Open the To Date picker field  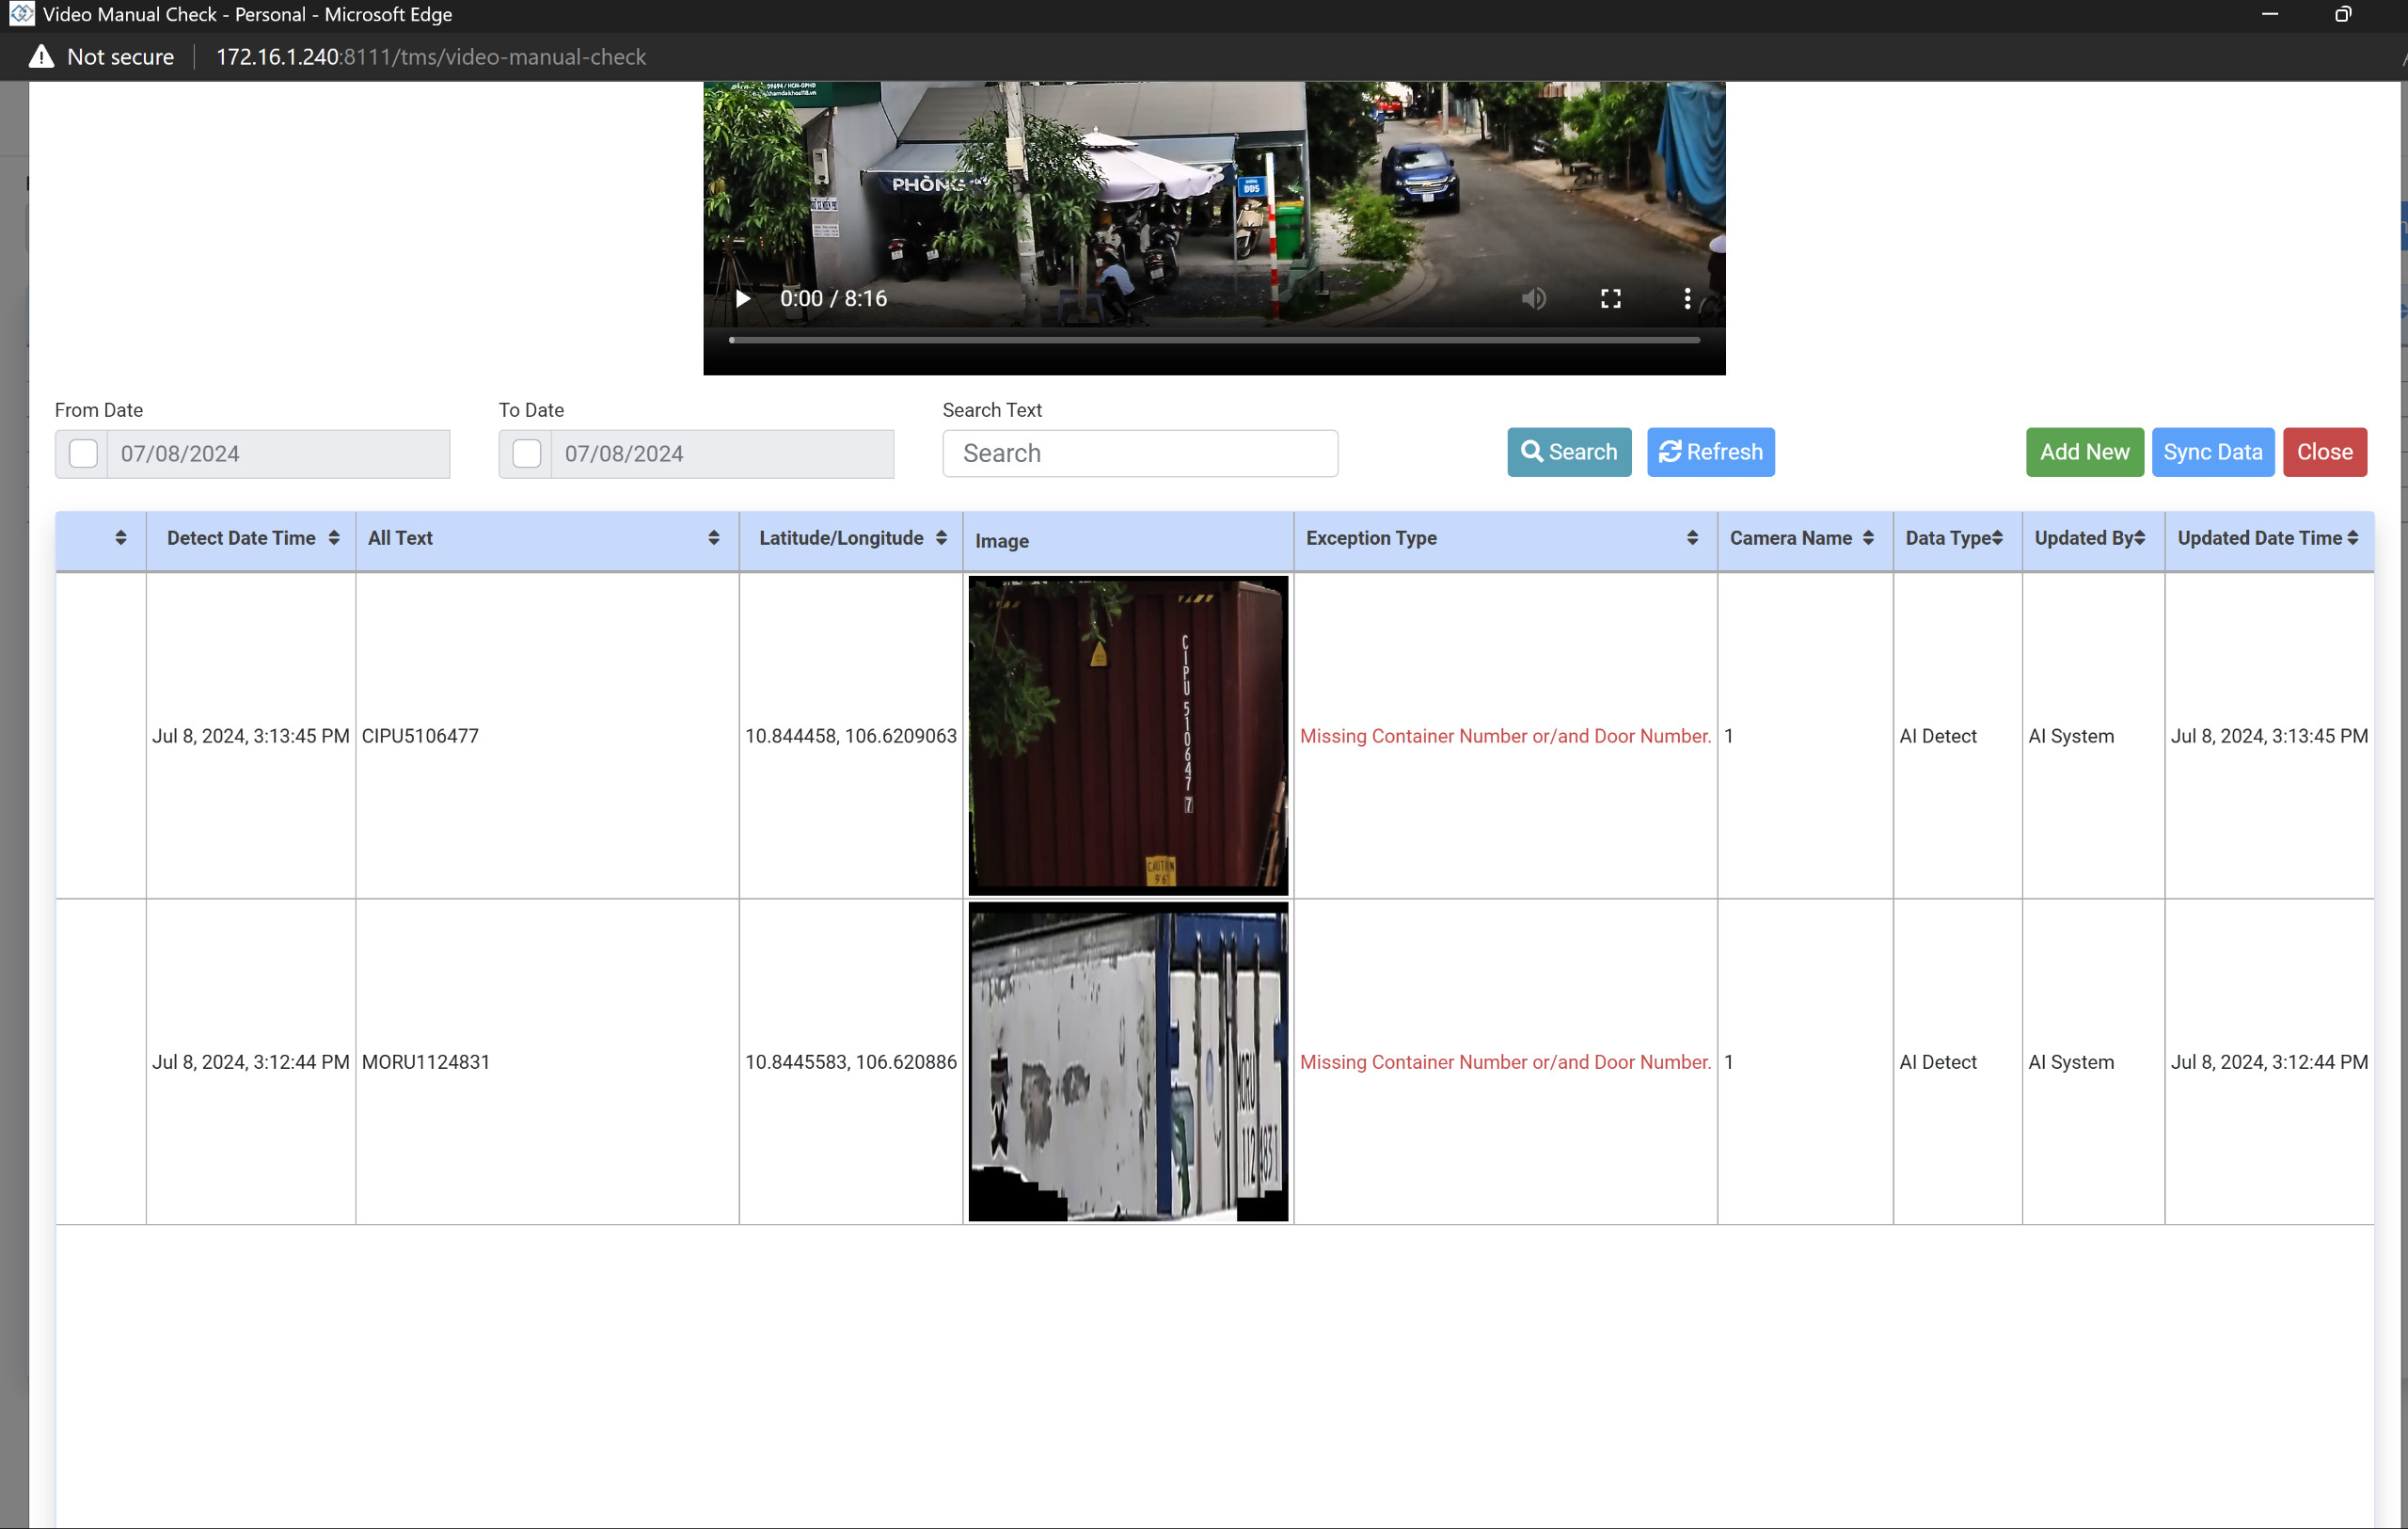pyautogui.click(x=722, y=454)
